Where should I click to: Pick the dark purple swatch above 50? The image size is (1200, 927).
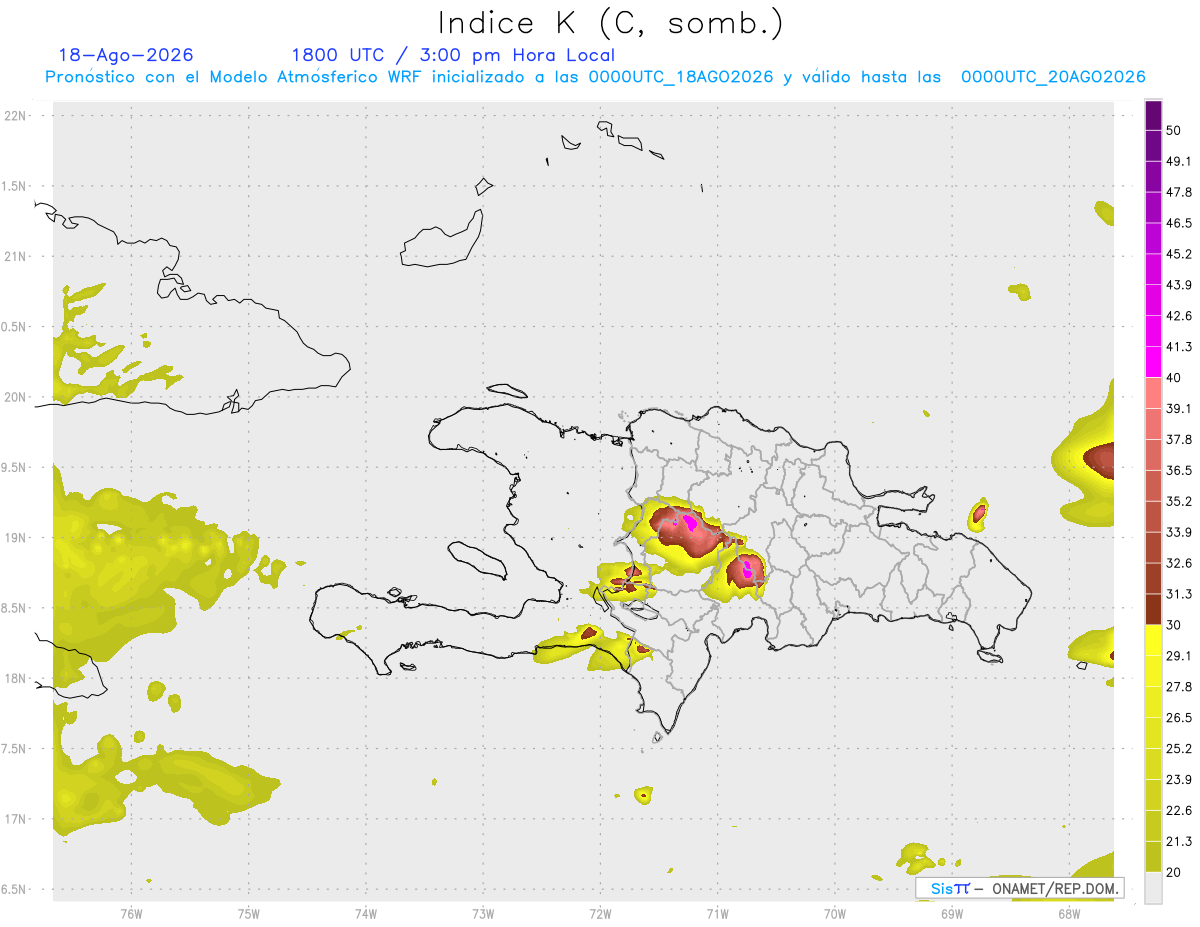point(1153,115)
